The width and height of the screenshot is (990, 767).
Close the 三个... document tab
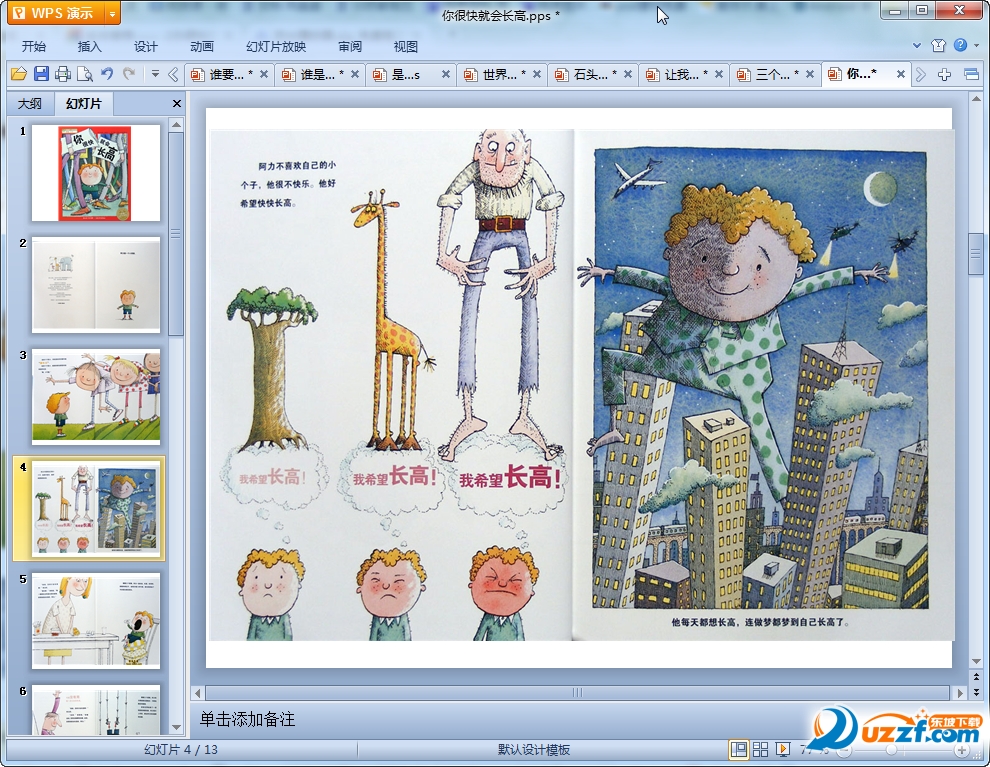click(809, 74)
